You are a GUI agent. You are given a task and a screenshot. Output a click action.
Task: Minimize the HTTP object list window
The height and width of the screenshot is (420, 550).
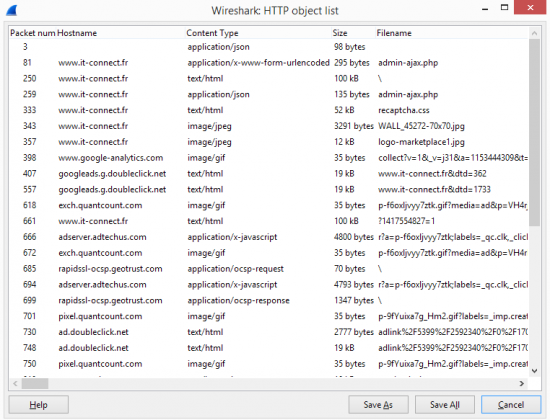pos(485,8)
